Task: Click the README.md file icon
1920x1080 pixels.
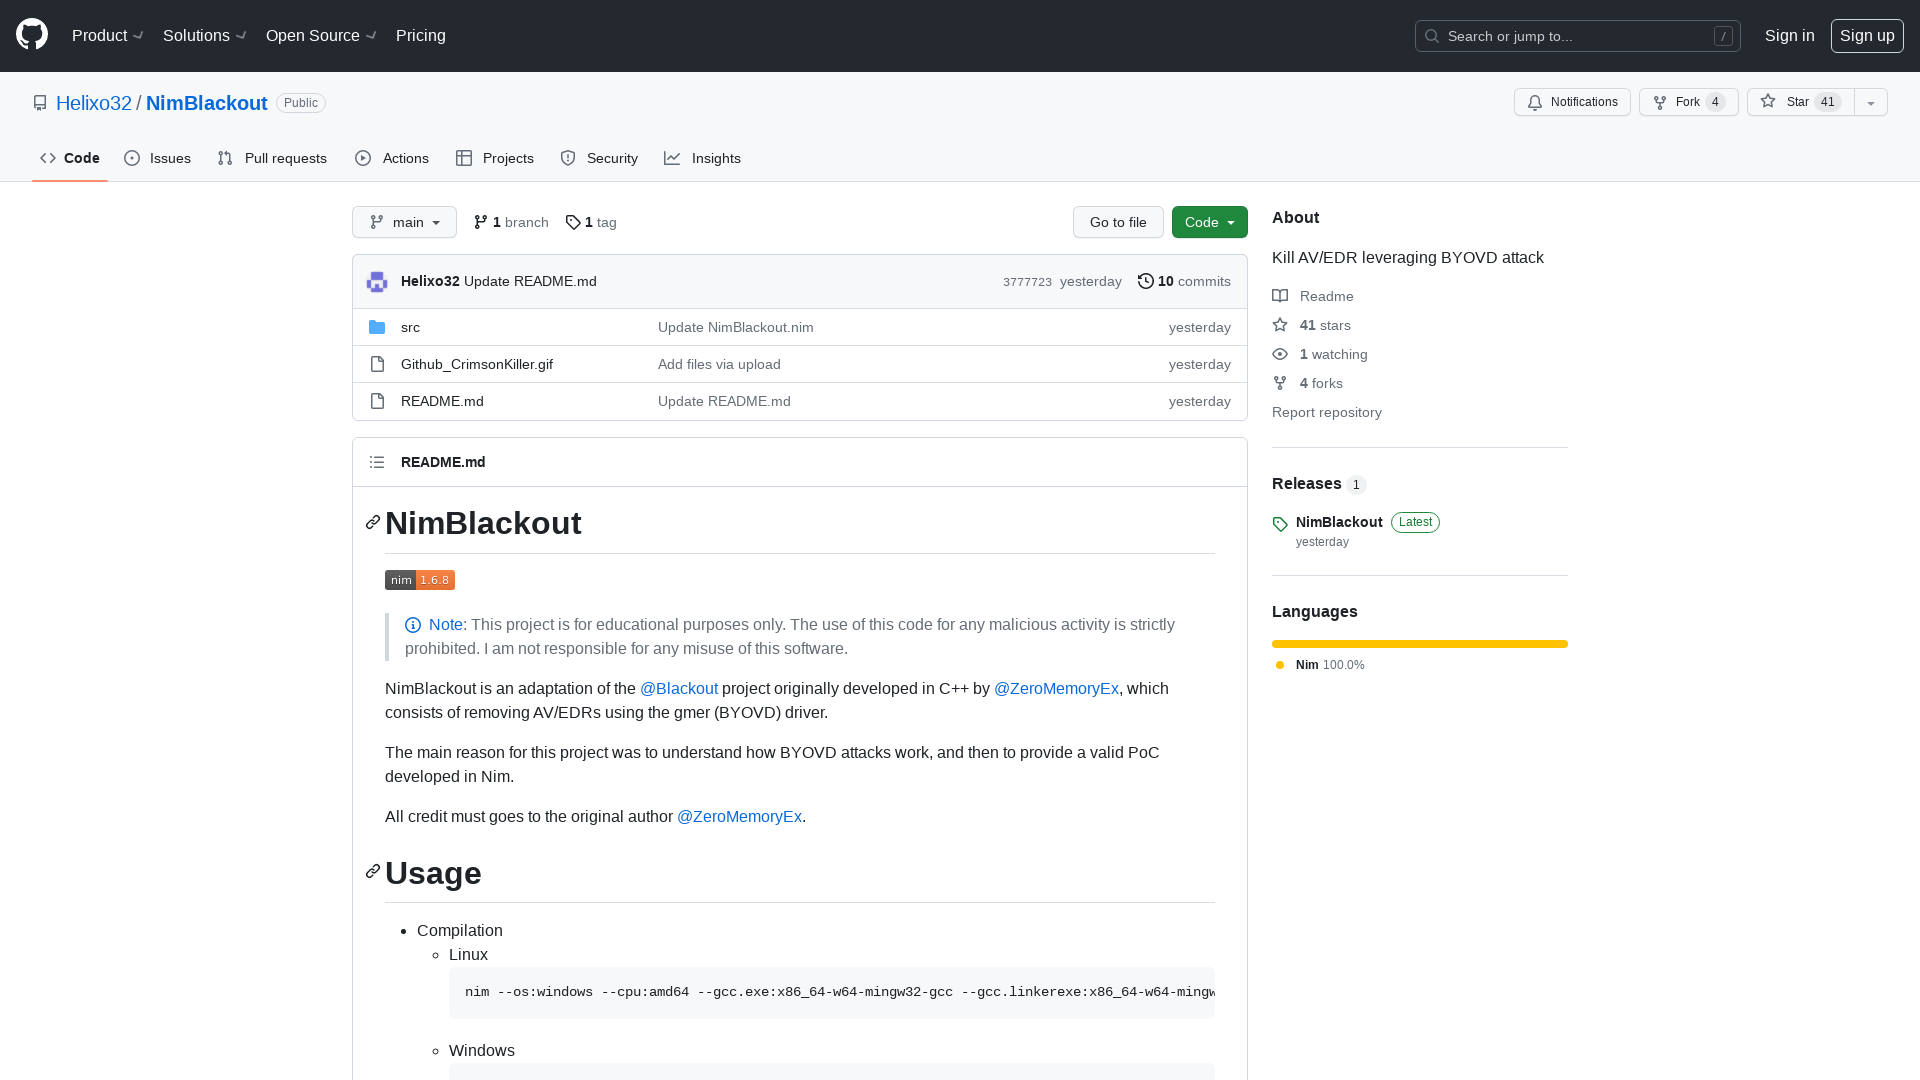Action: [x=377, y=401]
